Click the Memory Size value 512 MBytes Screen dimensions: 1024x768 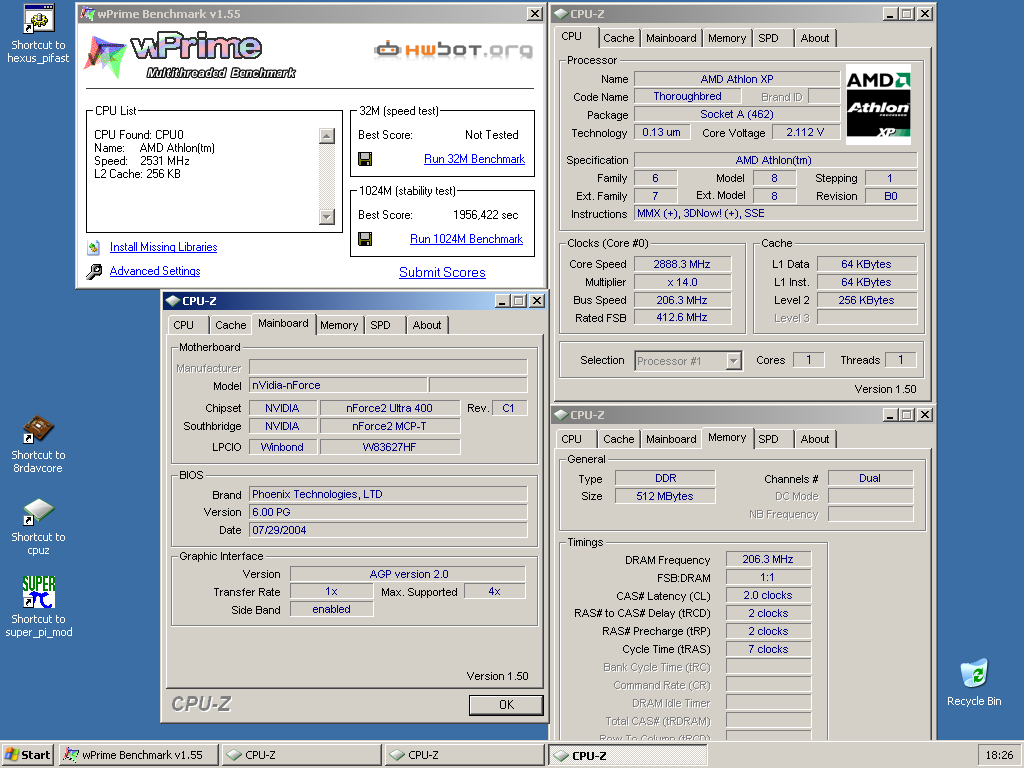pos(665,496)
